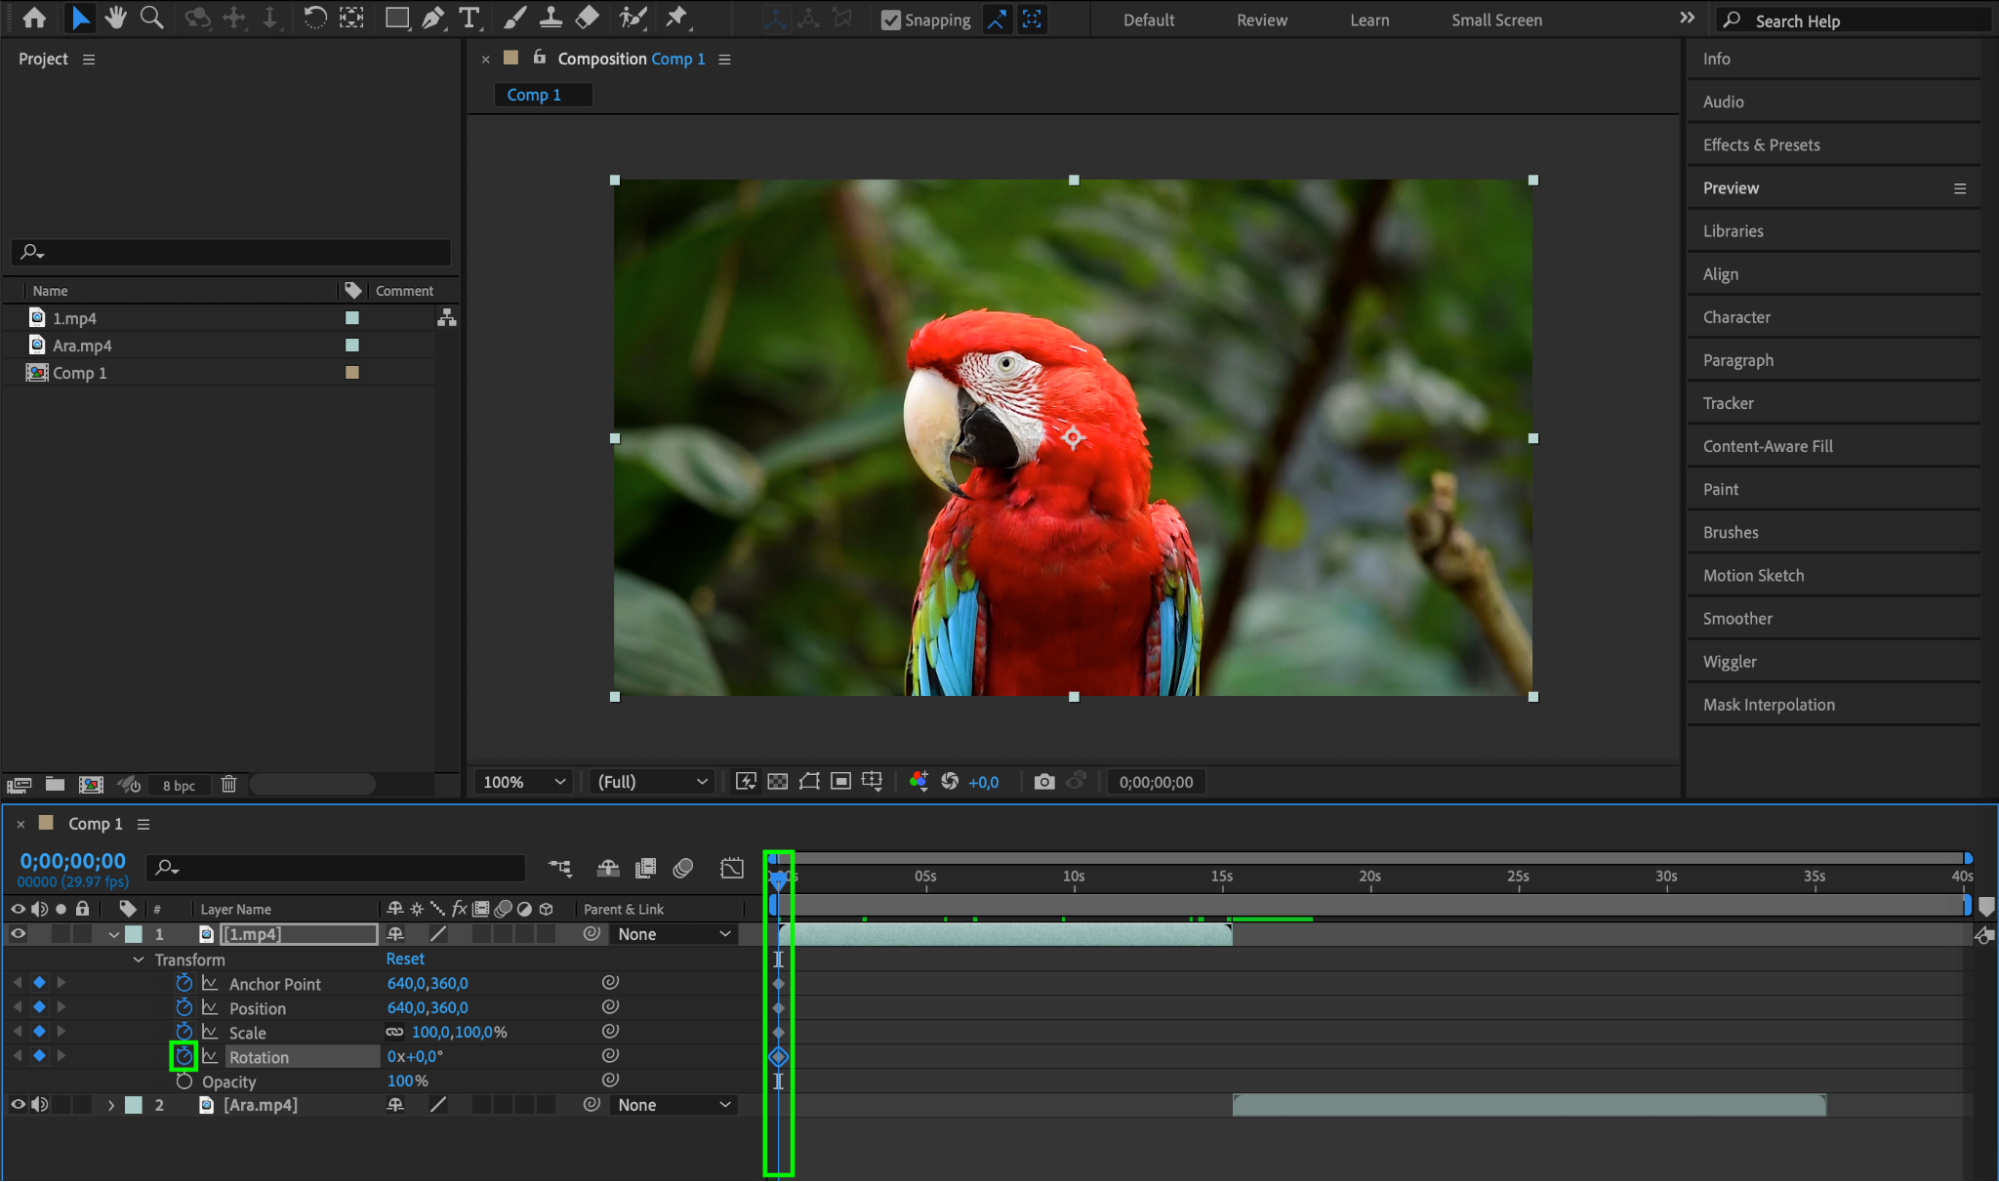Viewport: 1999px width, 1182px height.
Task: Select the Horizontal Type tool
Action: pos(468,18)
